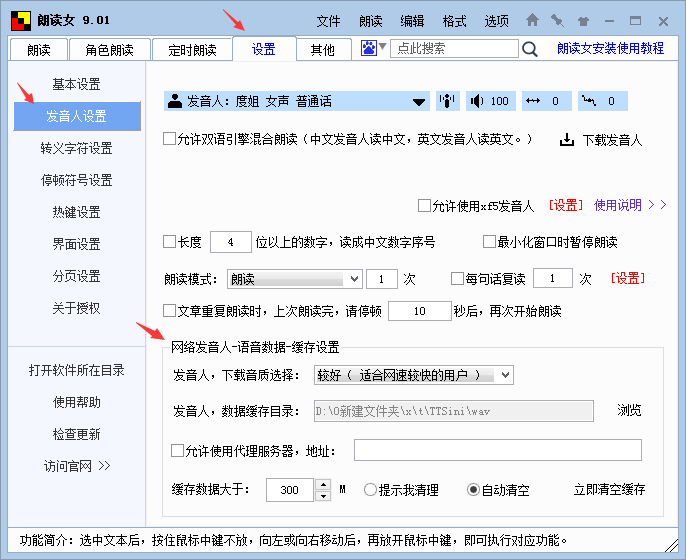Screen dimensions: 686x560
Task: Open 转义字符设置 in sidebar
Action: tap(77, 148)
